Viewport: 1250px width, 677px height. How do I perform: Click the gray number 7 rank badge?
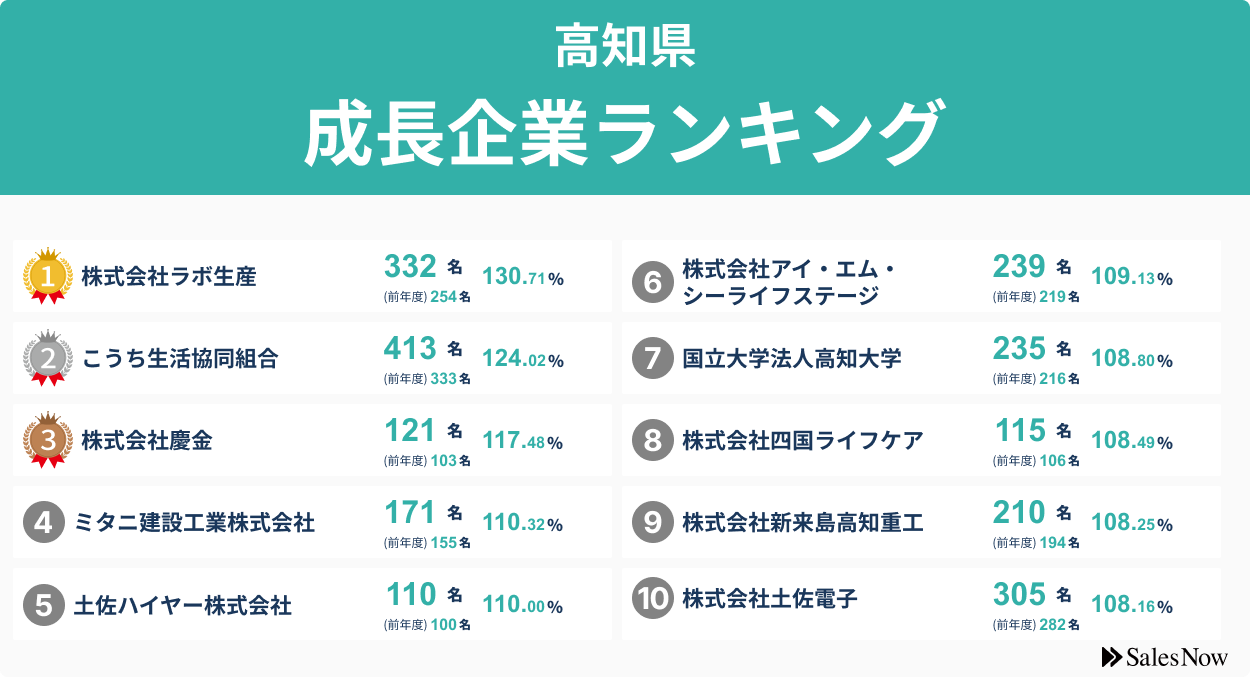click(x=652, y=358)
